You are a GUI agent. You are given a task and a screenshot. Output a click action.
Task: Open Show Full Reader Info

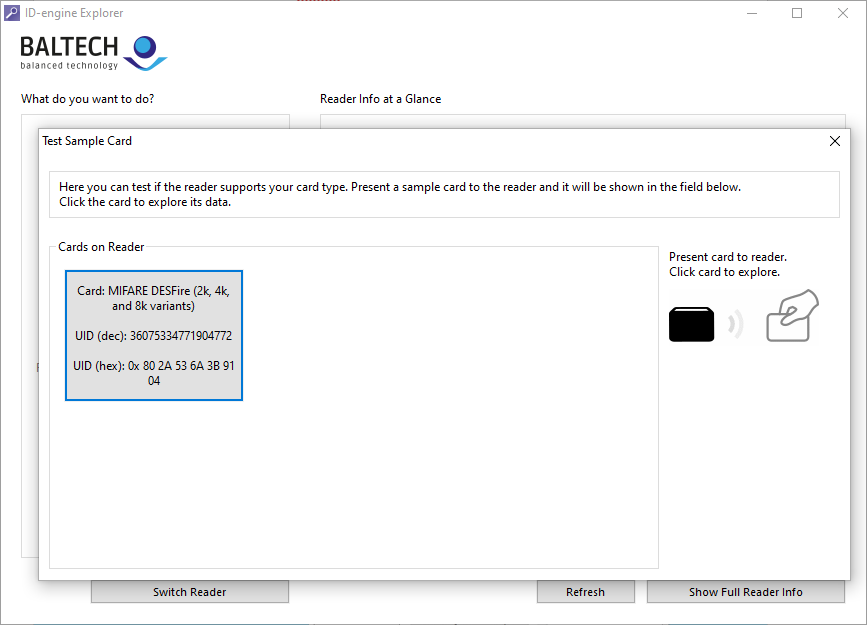point(745,591)
